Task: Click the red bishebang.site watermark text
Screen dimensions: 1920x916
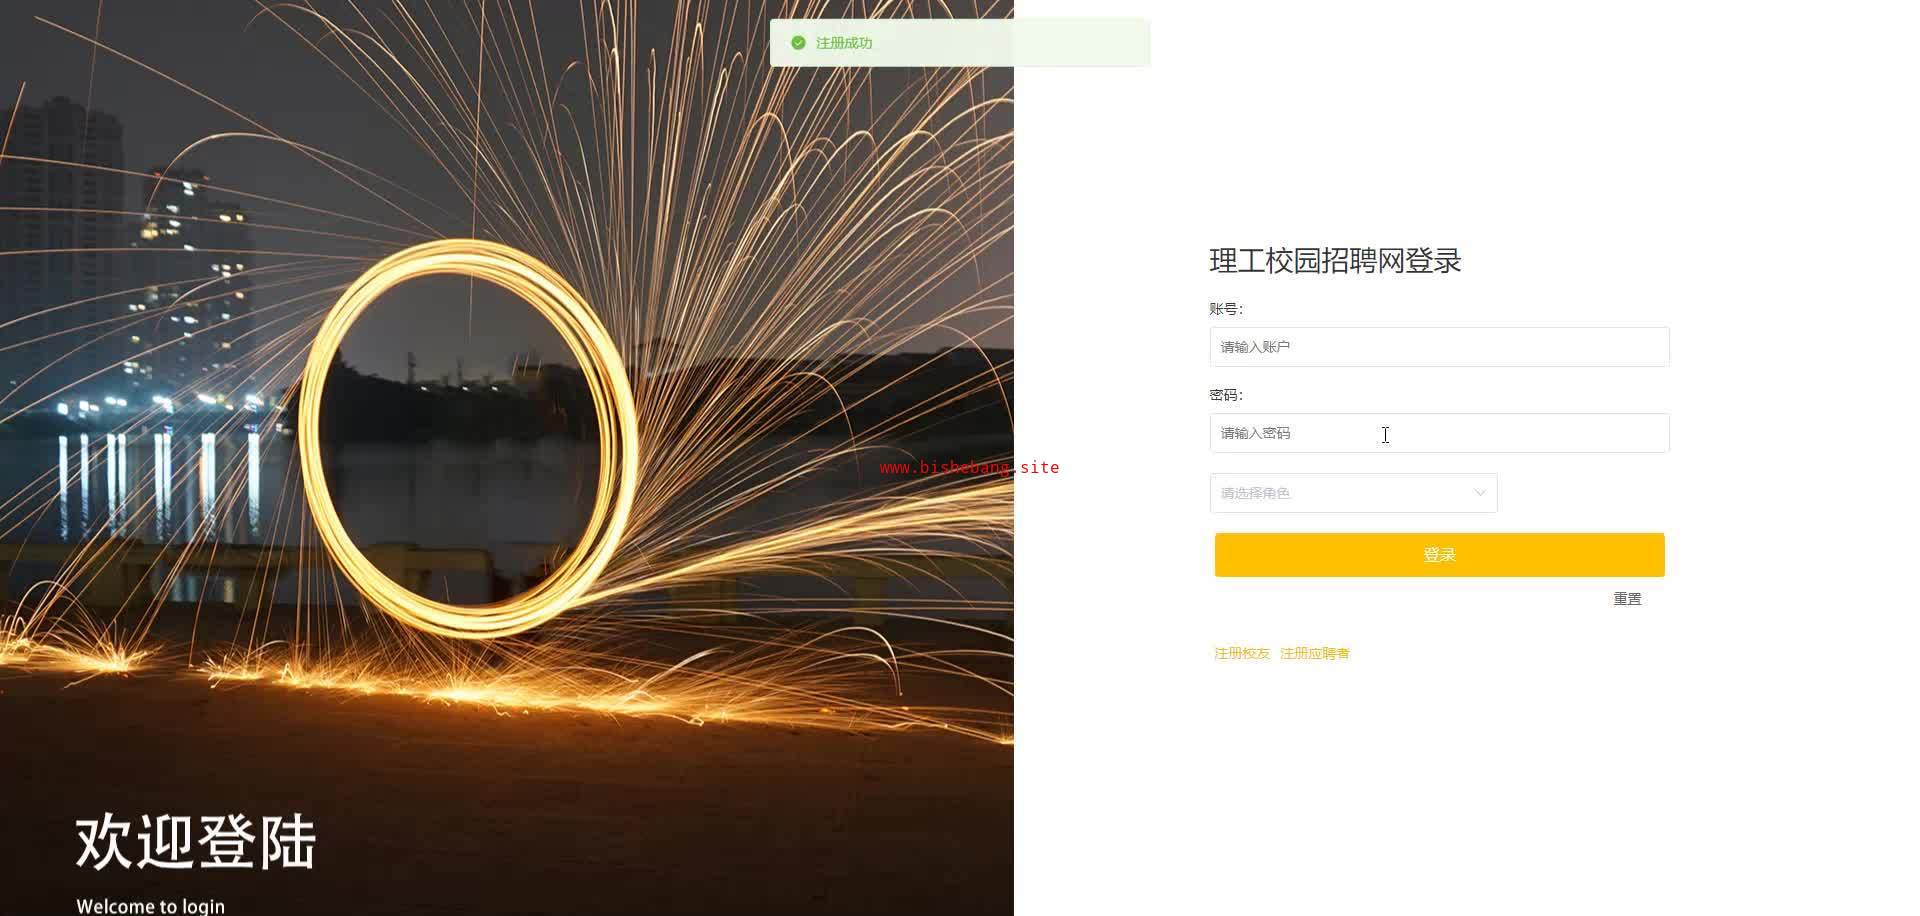Action: pyautogui.click(x=969, y=467)
